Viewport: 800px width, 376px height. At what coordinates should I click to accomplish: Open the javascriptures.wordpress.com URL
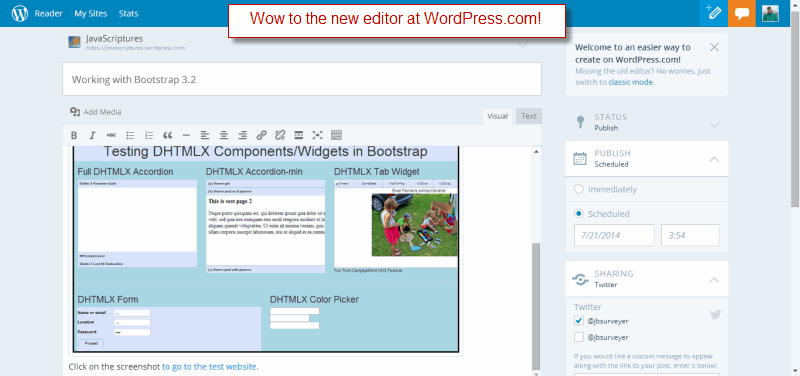[x=135, y=48]
